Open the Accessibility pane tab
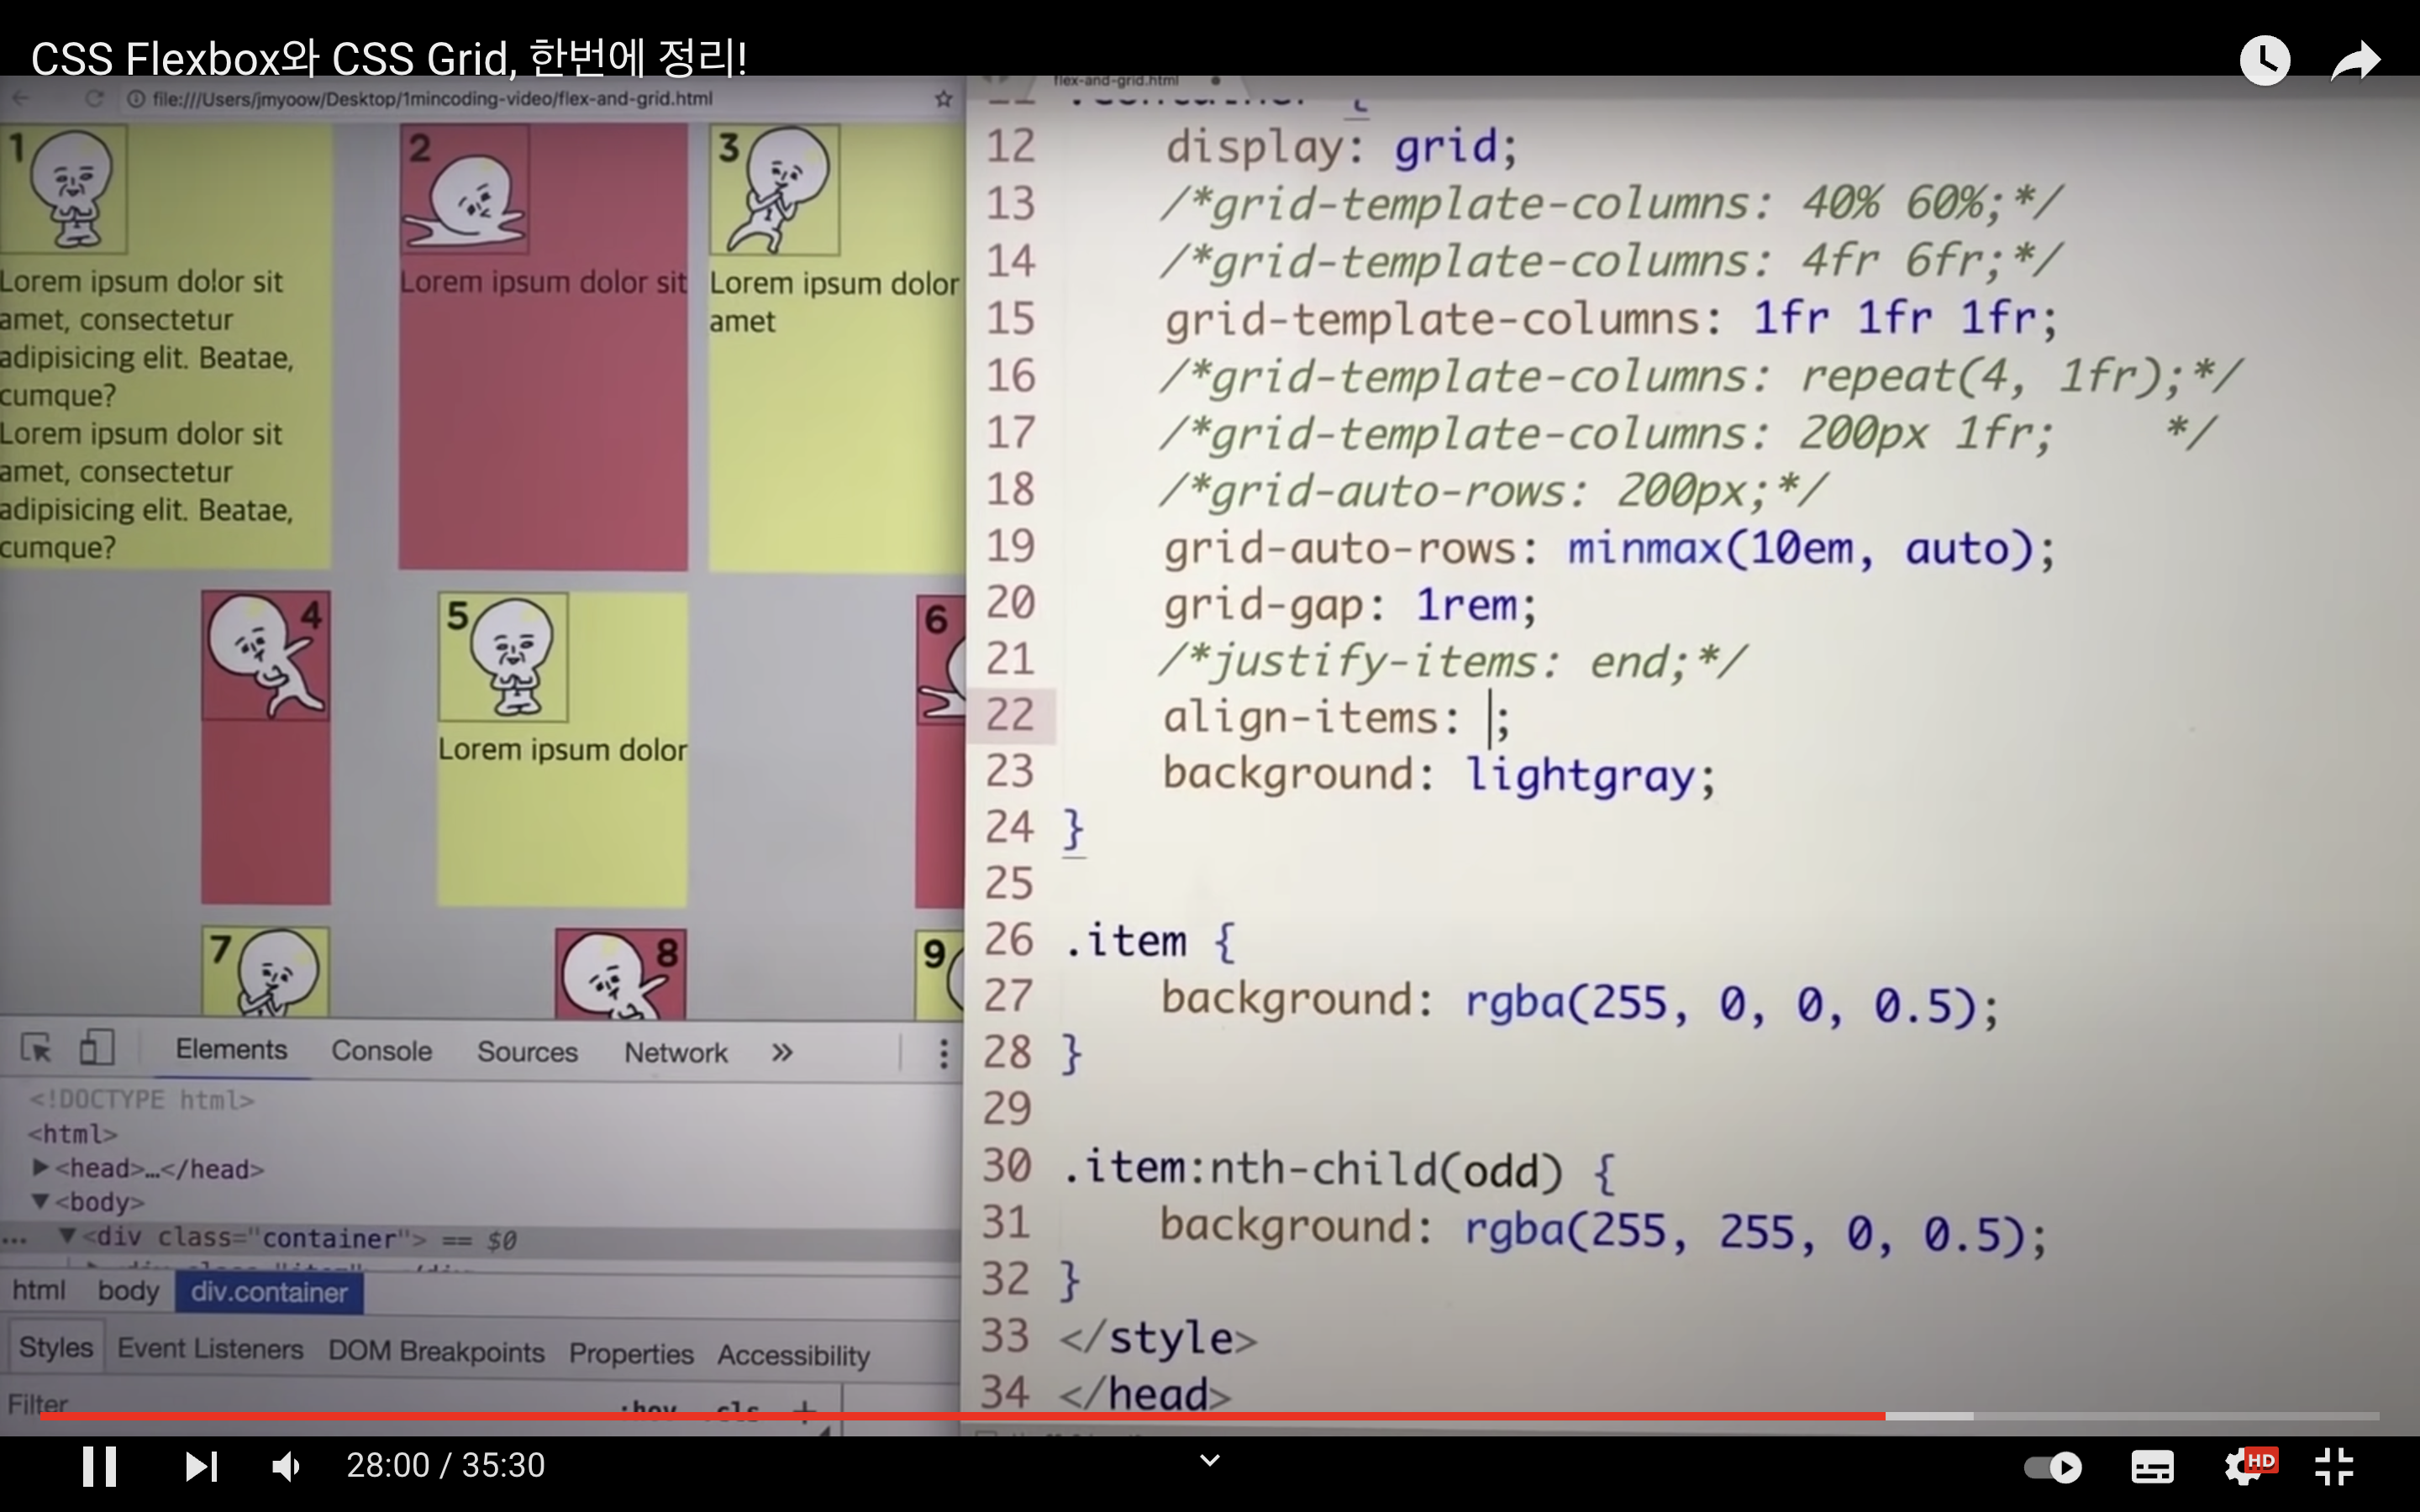 793,1356
